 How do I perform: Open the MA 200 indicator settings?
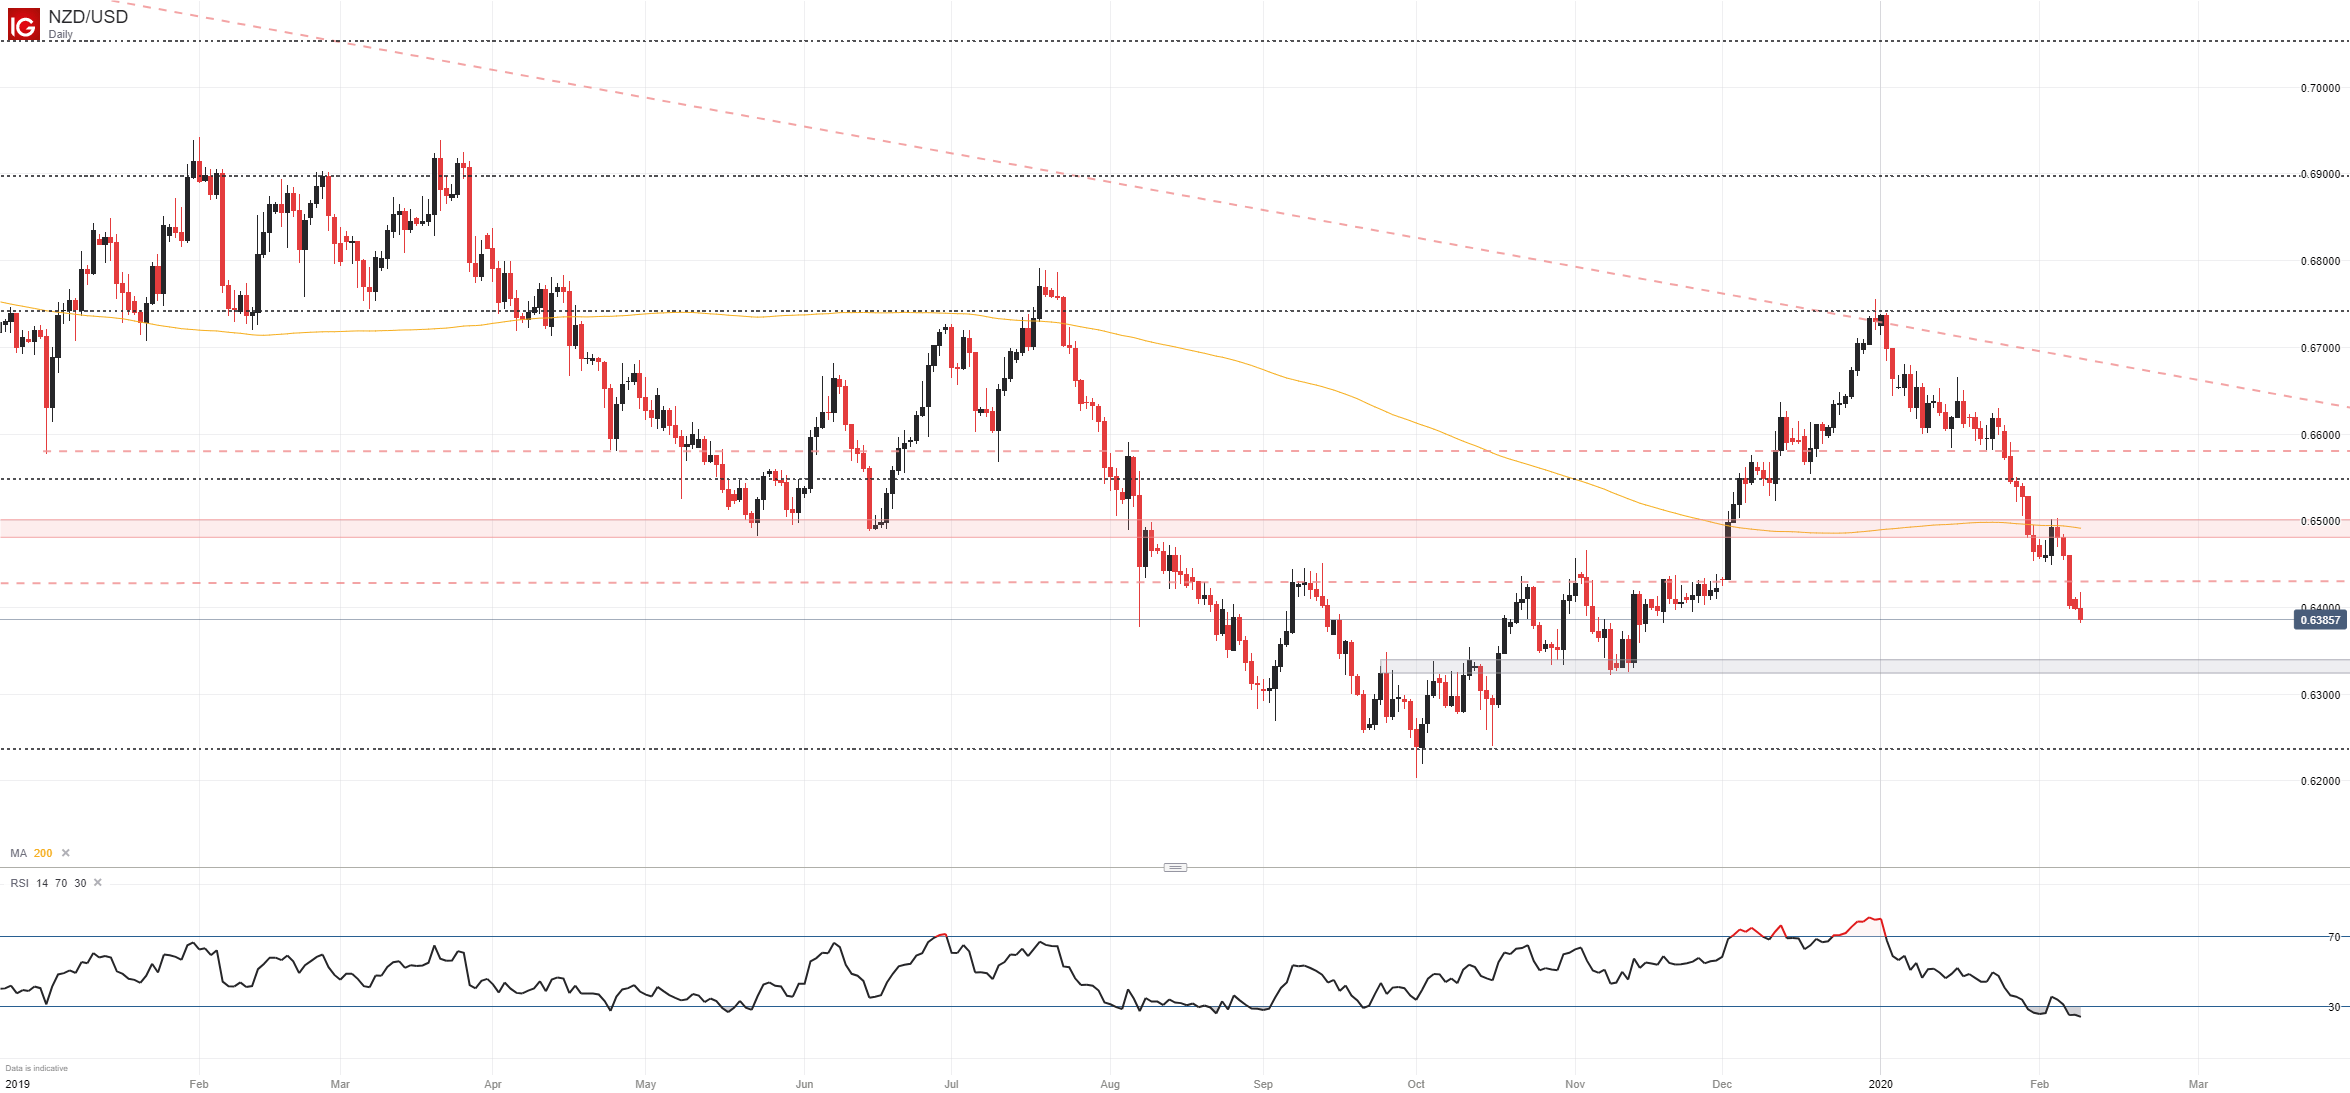(x=31, y=853)
